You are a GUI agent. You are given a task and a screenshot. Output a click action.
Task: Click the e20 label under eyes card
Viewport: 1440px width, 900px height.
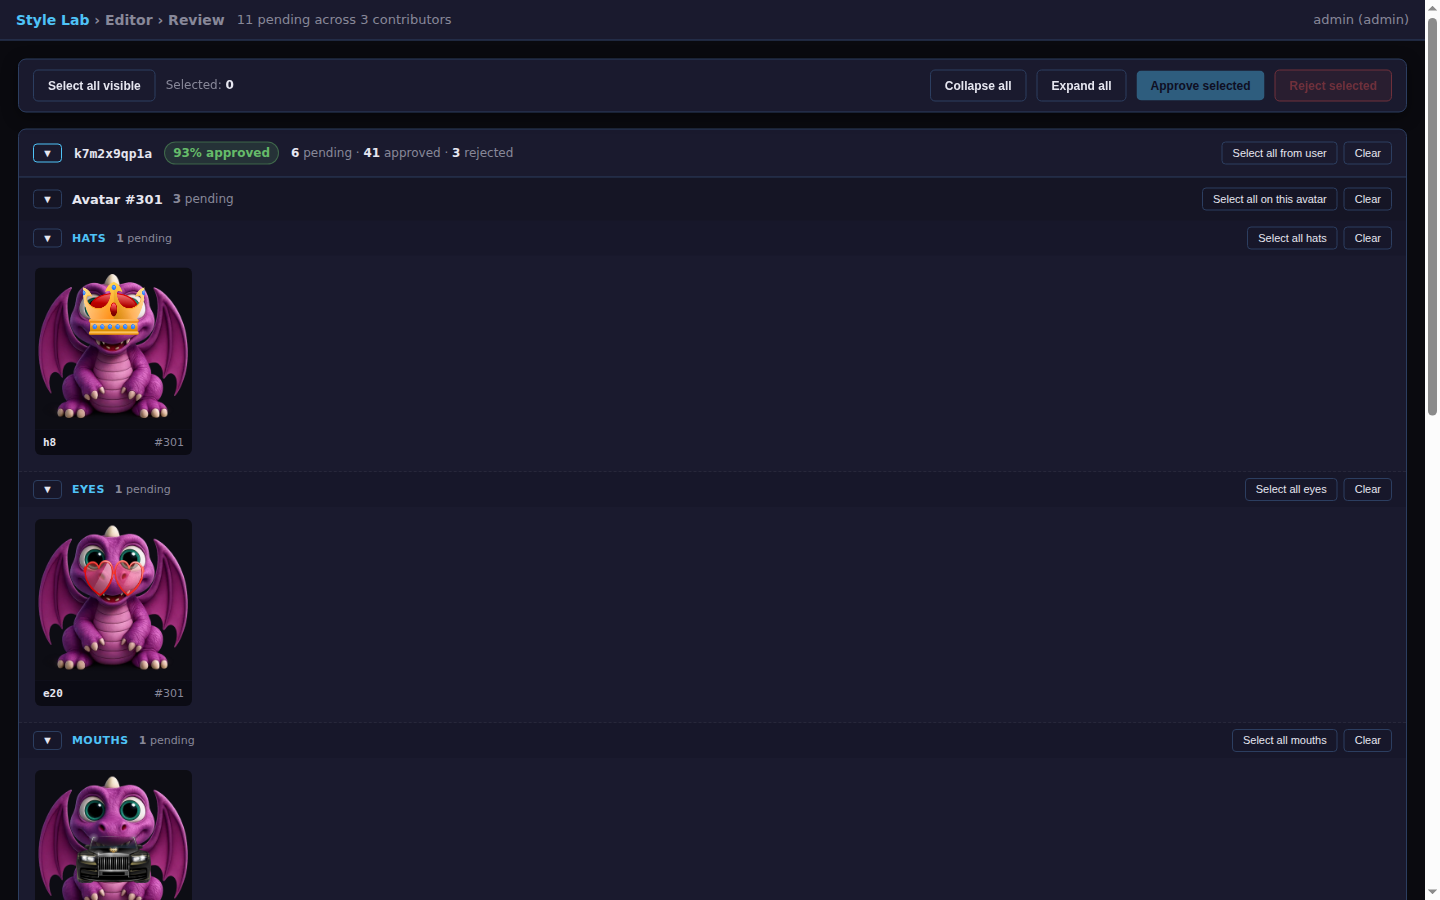(x=53, y=693)
